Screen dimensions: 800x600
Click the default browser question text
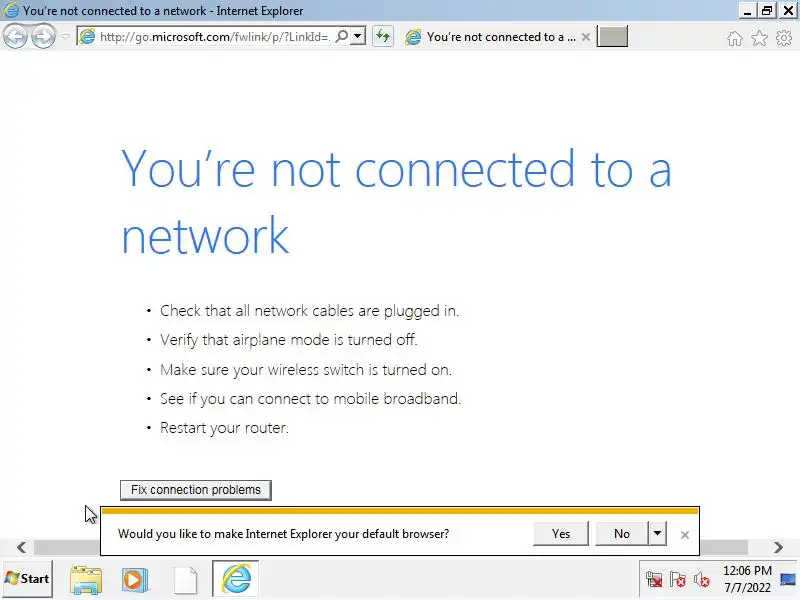tap(284, 534)
